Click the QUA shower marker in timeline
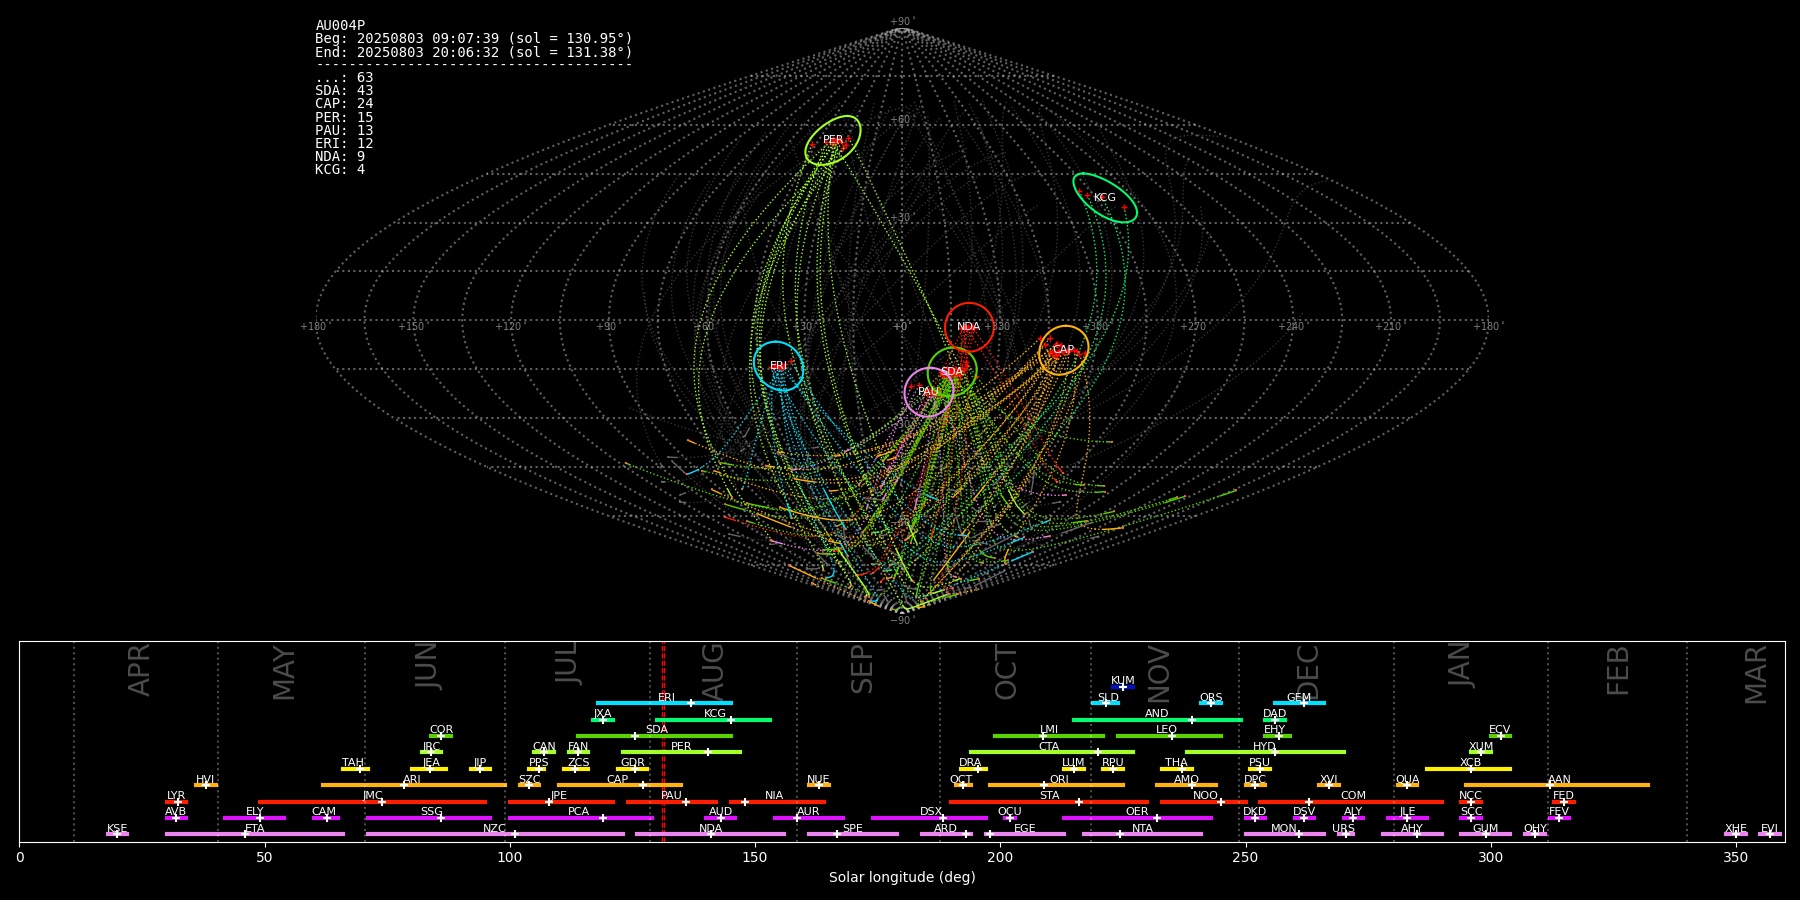 coord(1407,784)
